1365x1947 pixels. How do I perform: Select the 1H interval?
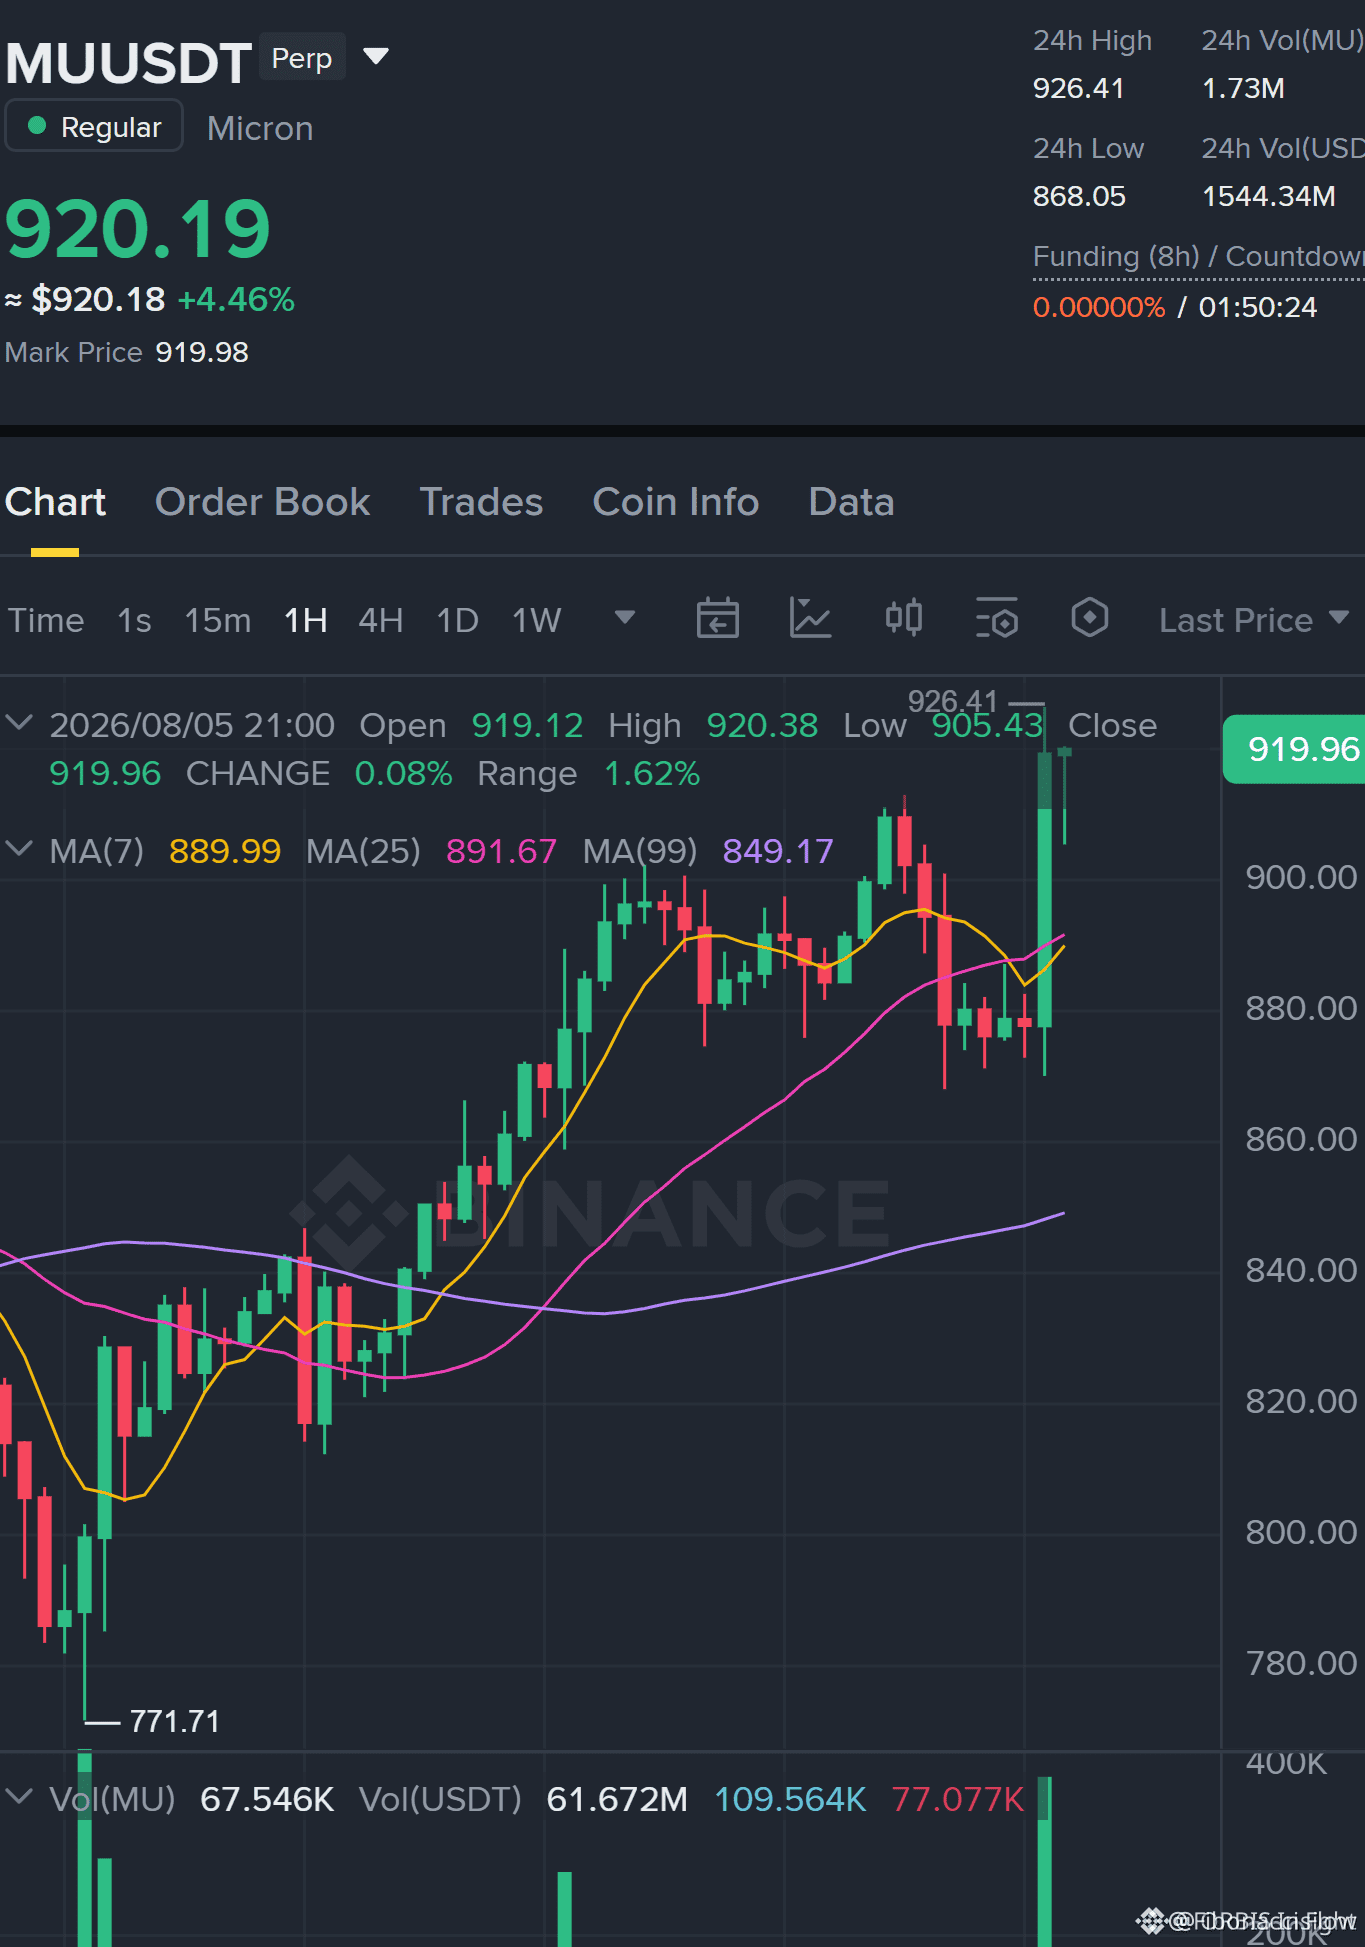[x=306, y=620]
